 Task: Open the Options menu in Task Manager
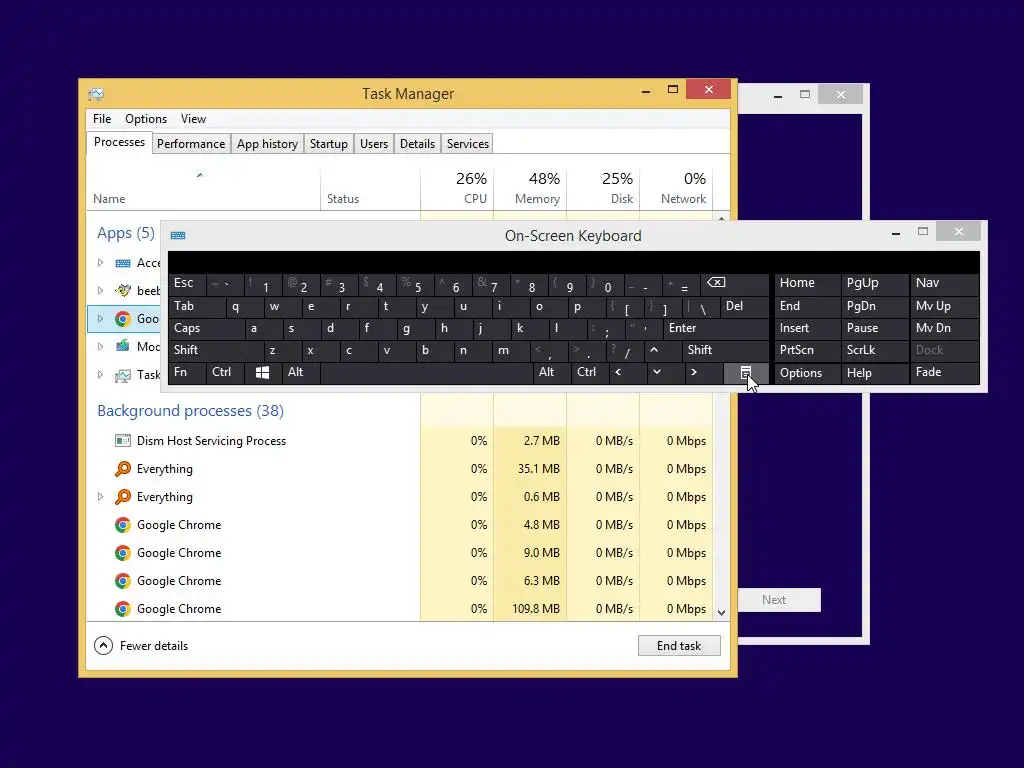click(146, 119)
